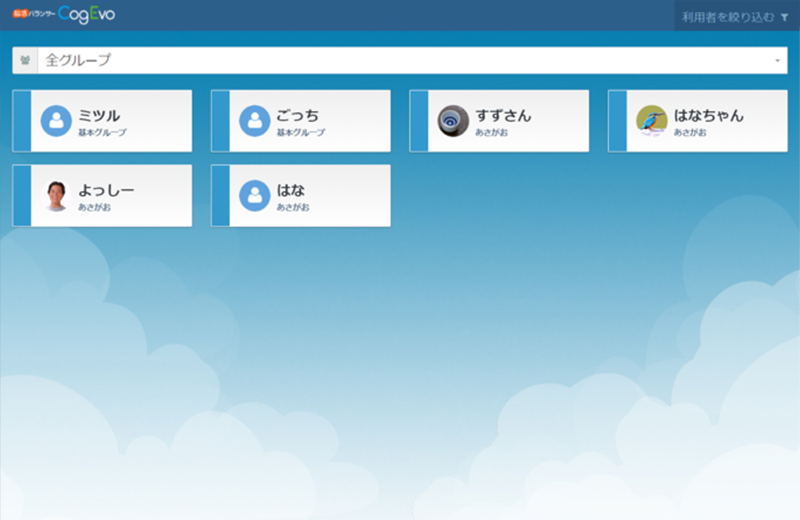The height and width of the screenshot is (520, 800).
Task: Choose the user name はなちゃん
Action: click(709, 115)
